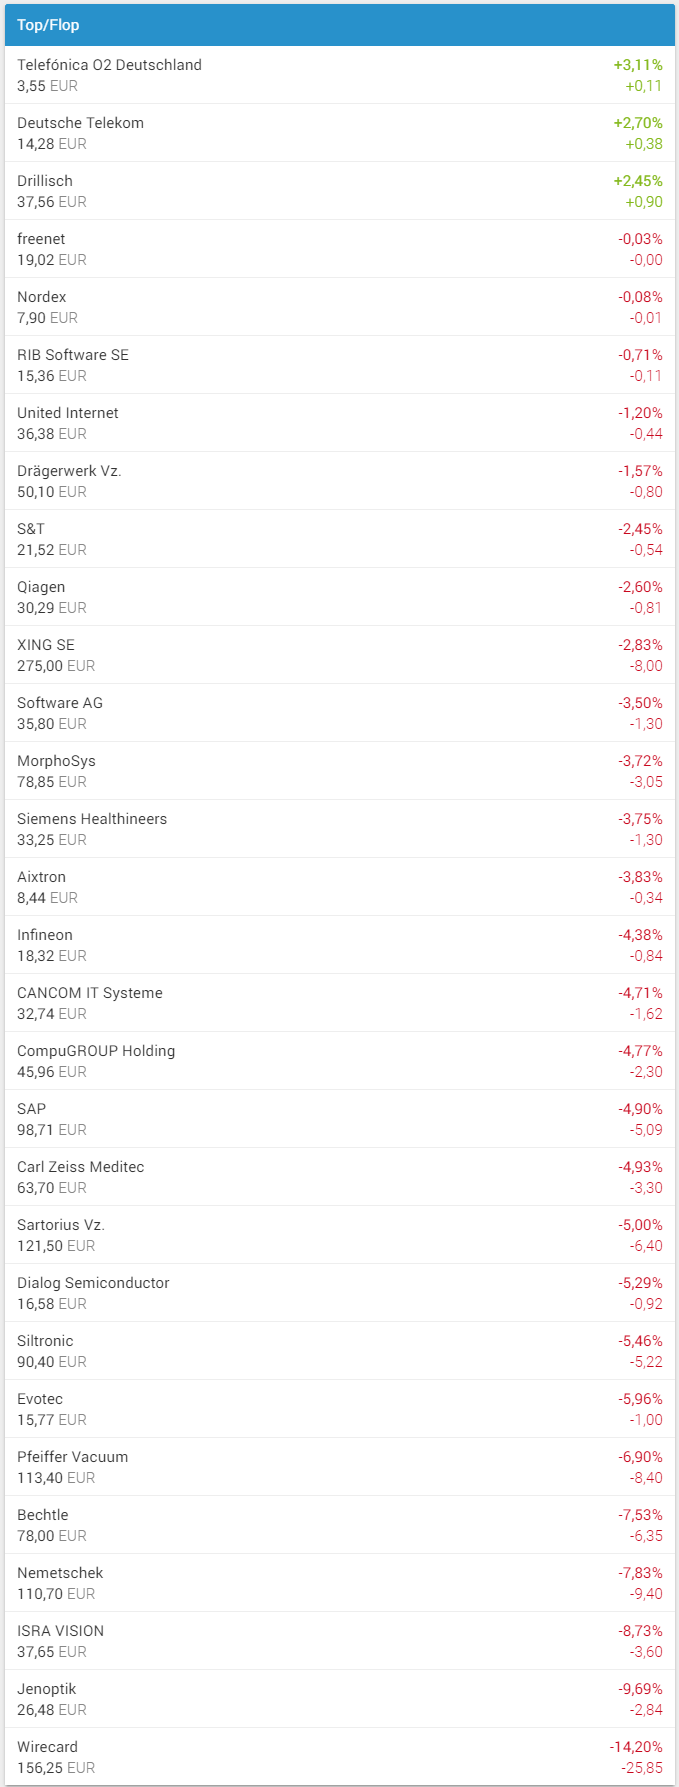Viewport: 679px width, 1787px height.
Task: Open Software AG details
Action: [x=60, y=703]
